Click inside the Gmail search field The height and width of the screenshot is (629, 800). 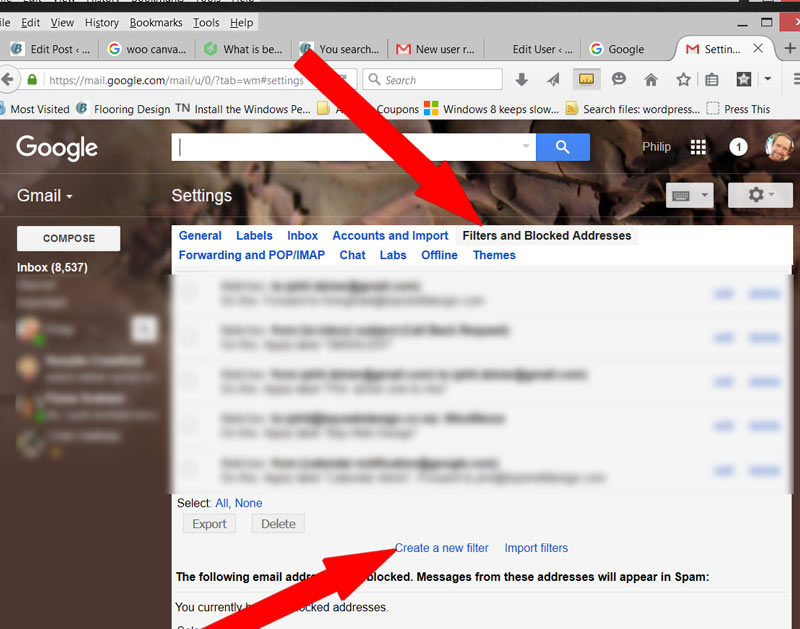(x=350, y=147)
